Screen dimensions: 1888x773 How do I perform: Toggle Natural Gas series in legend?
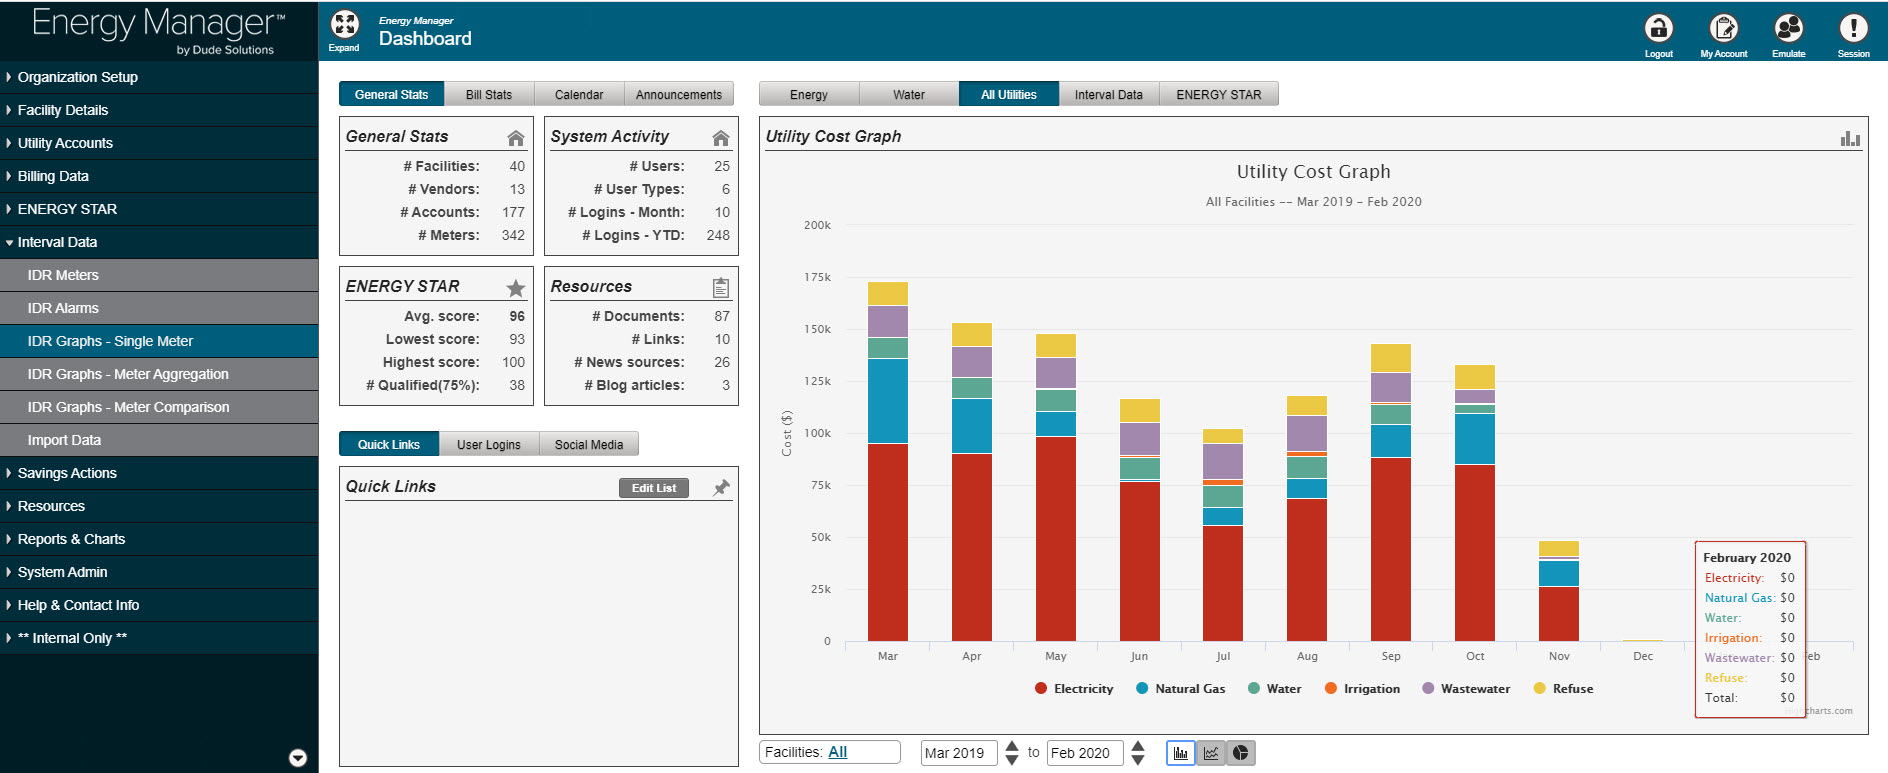(1180, 689)
